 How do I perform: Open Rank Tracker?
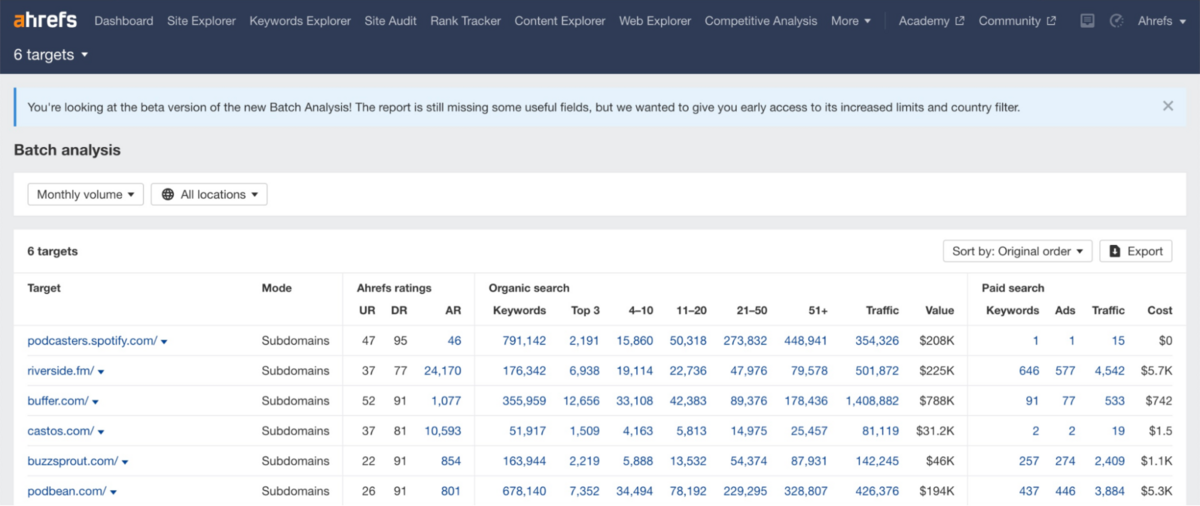click(x=466, y=21)
